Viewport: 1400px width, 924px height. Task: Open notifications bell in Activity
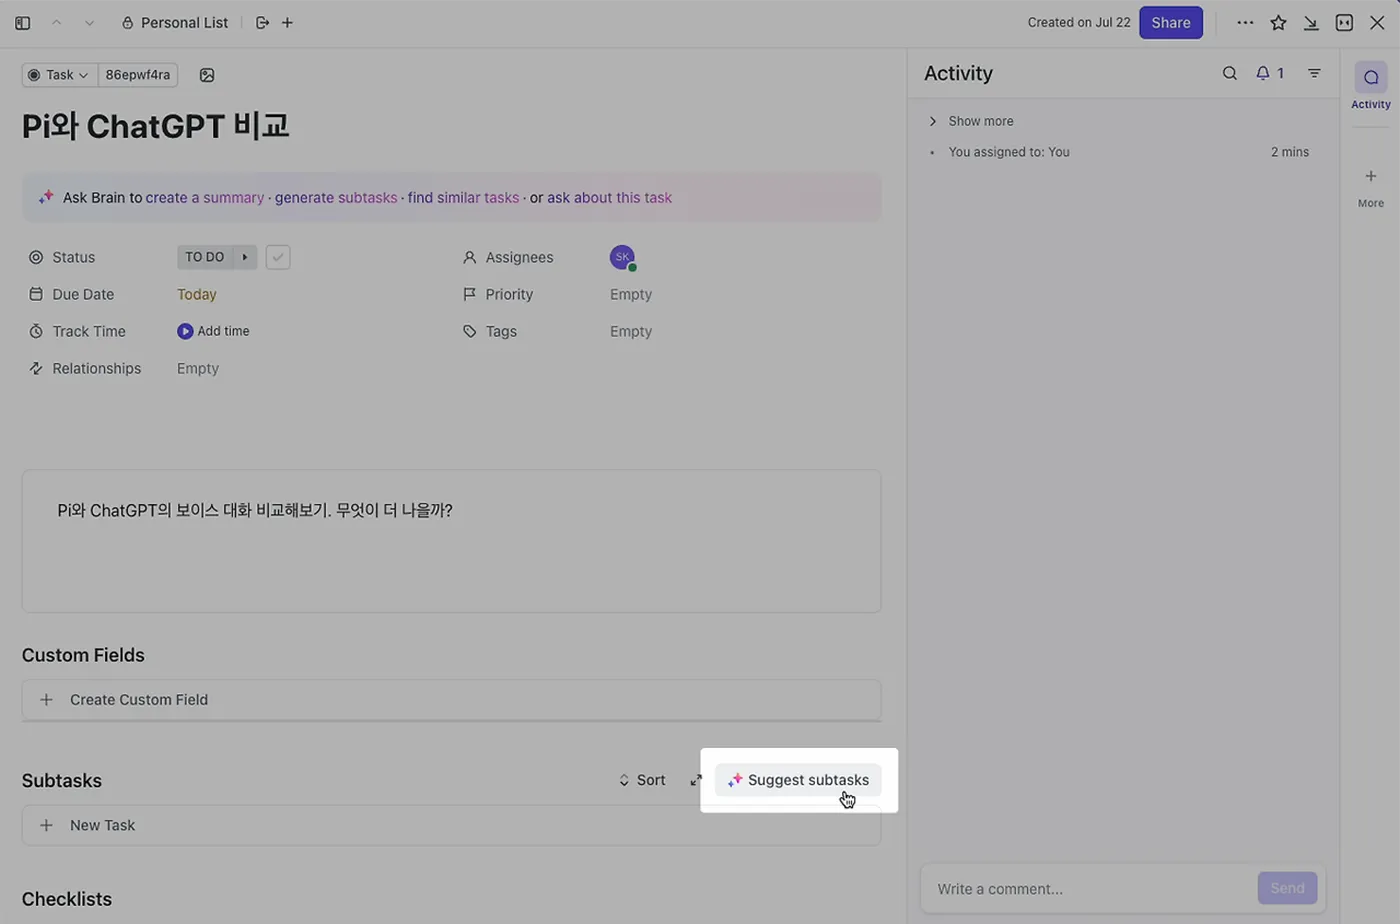(1269, 73)
